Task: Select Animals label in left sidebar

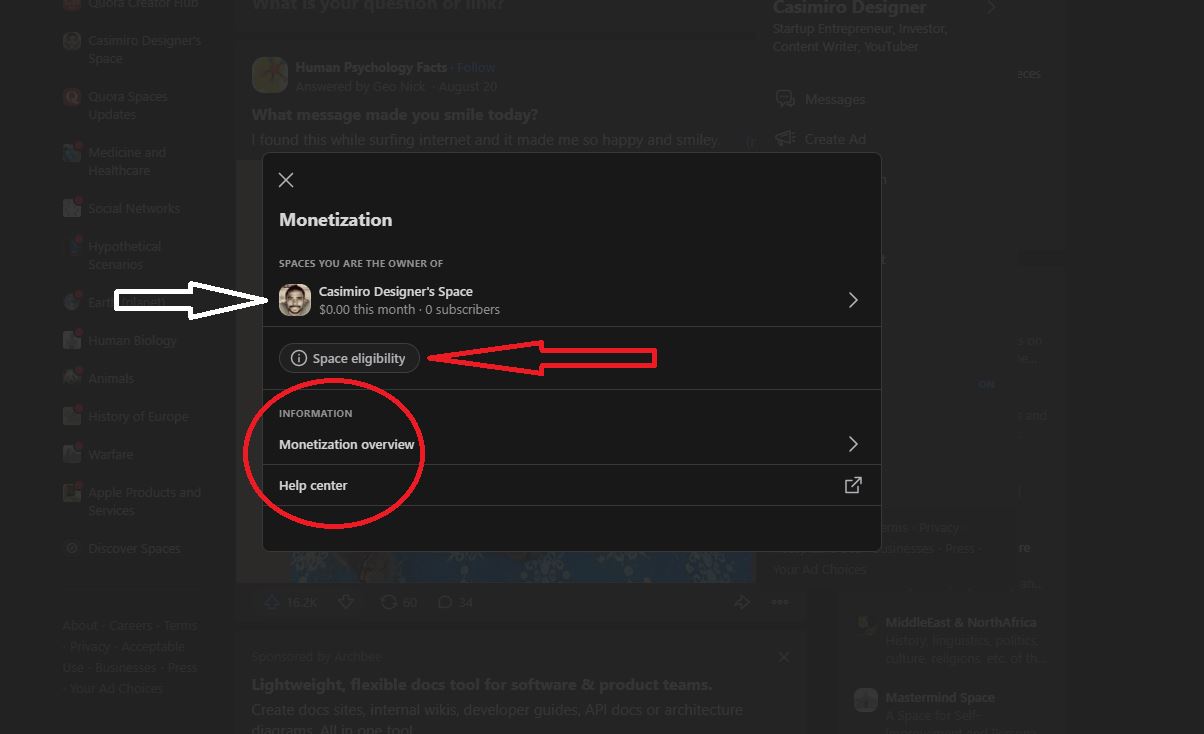Action: coord(111,378)
